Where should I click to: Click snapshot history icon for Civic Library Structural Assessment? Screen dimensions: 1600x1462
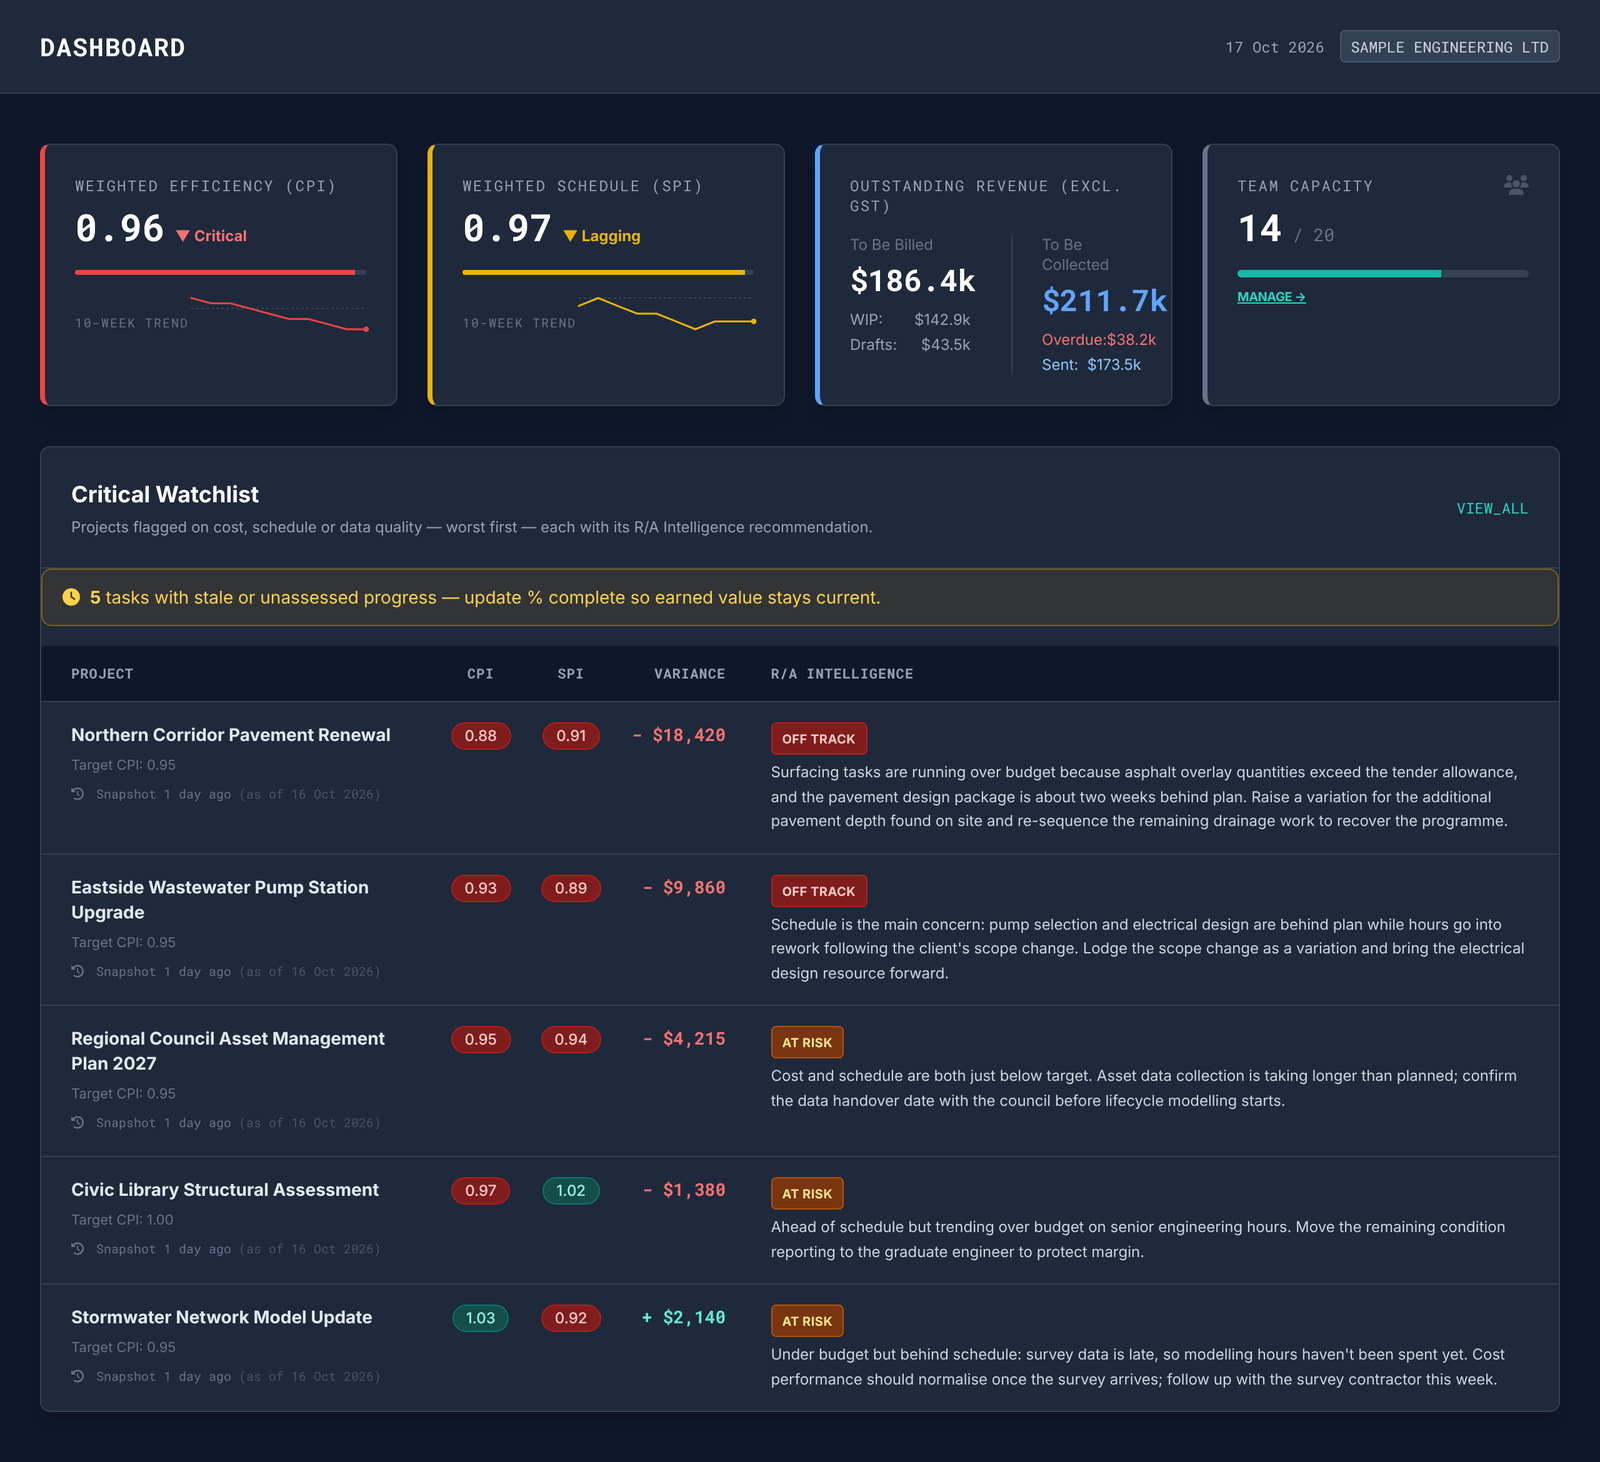click(78, 1249)
